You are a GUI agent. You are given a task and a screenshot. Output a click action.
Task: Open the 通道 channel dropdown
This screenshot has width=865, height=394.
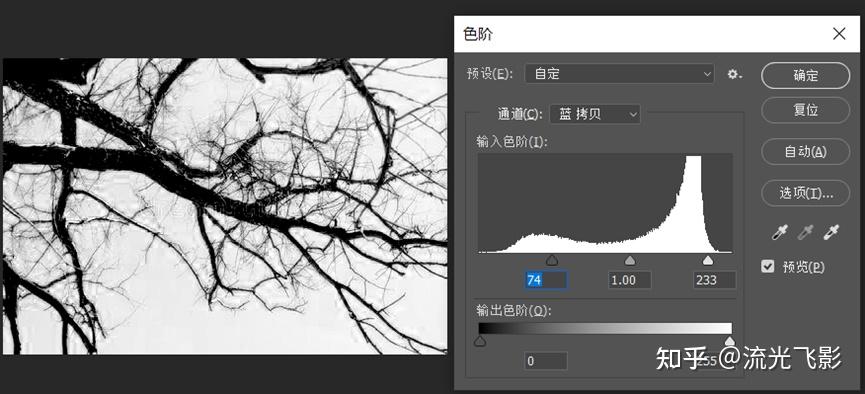[x=595, y=114]
